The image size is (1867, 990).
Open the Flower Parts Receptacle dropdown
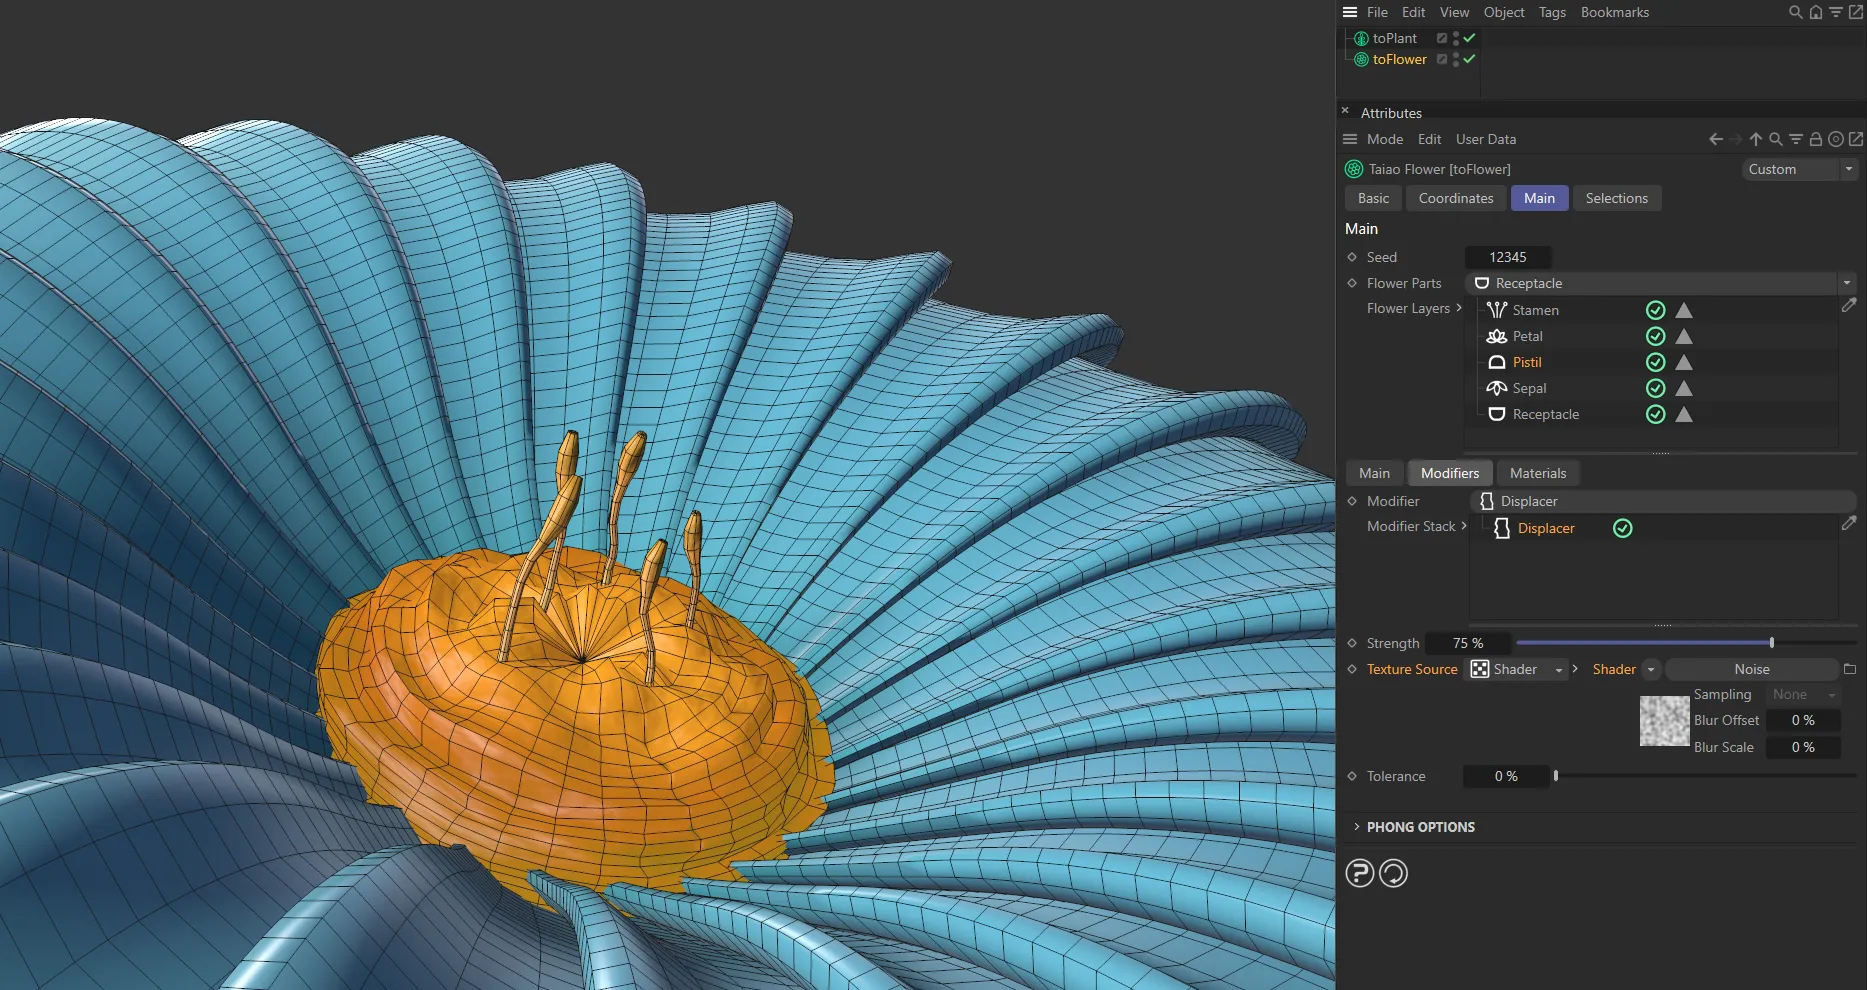[1848, 283]
